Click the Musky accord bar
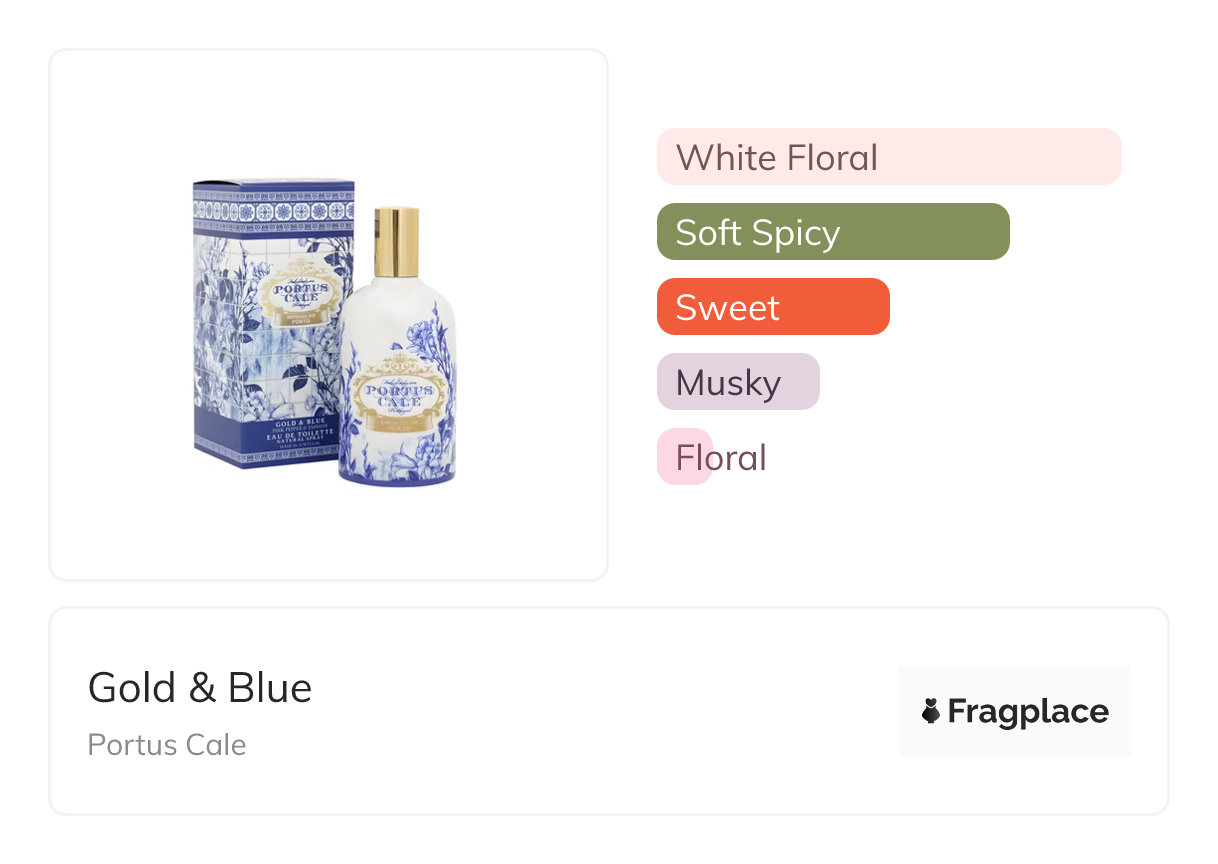Viewport: 1218px width, 864px height. tap(737, 382)
